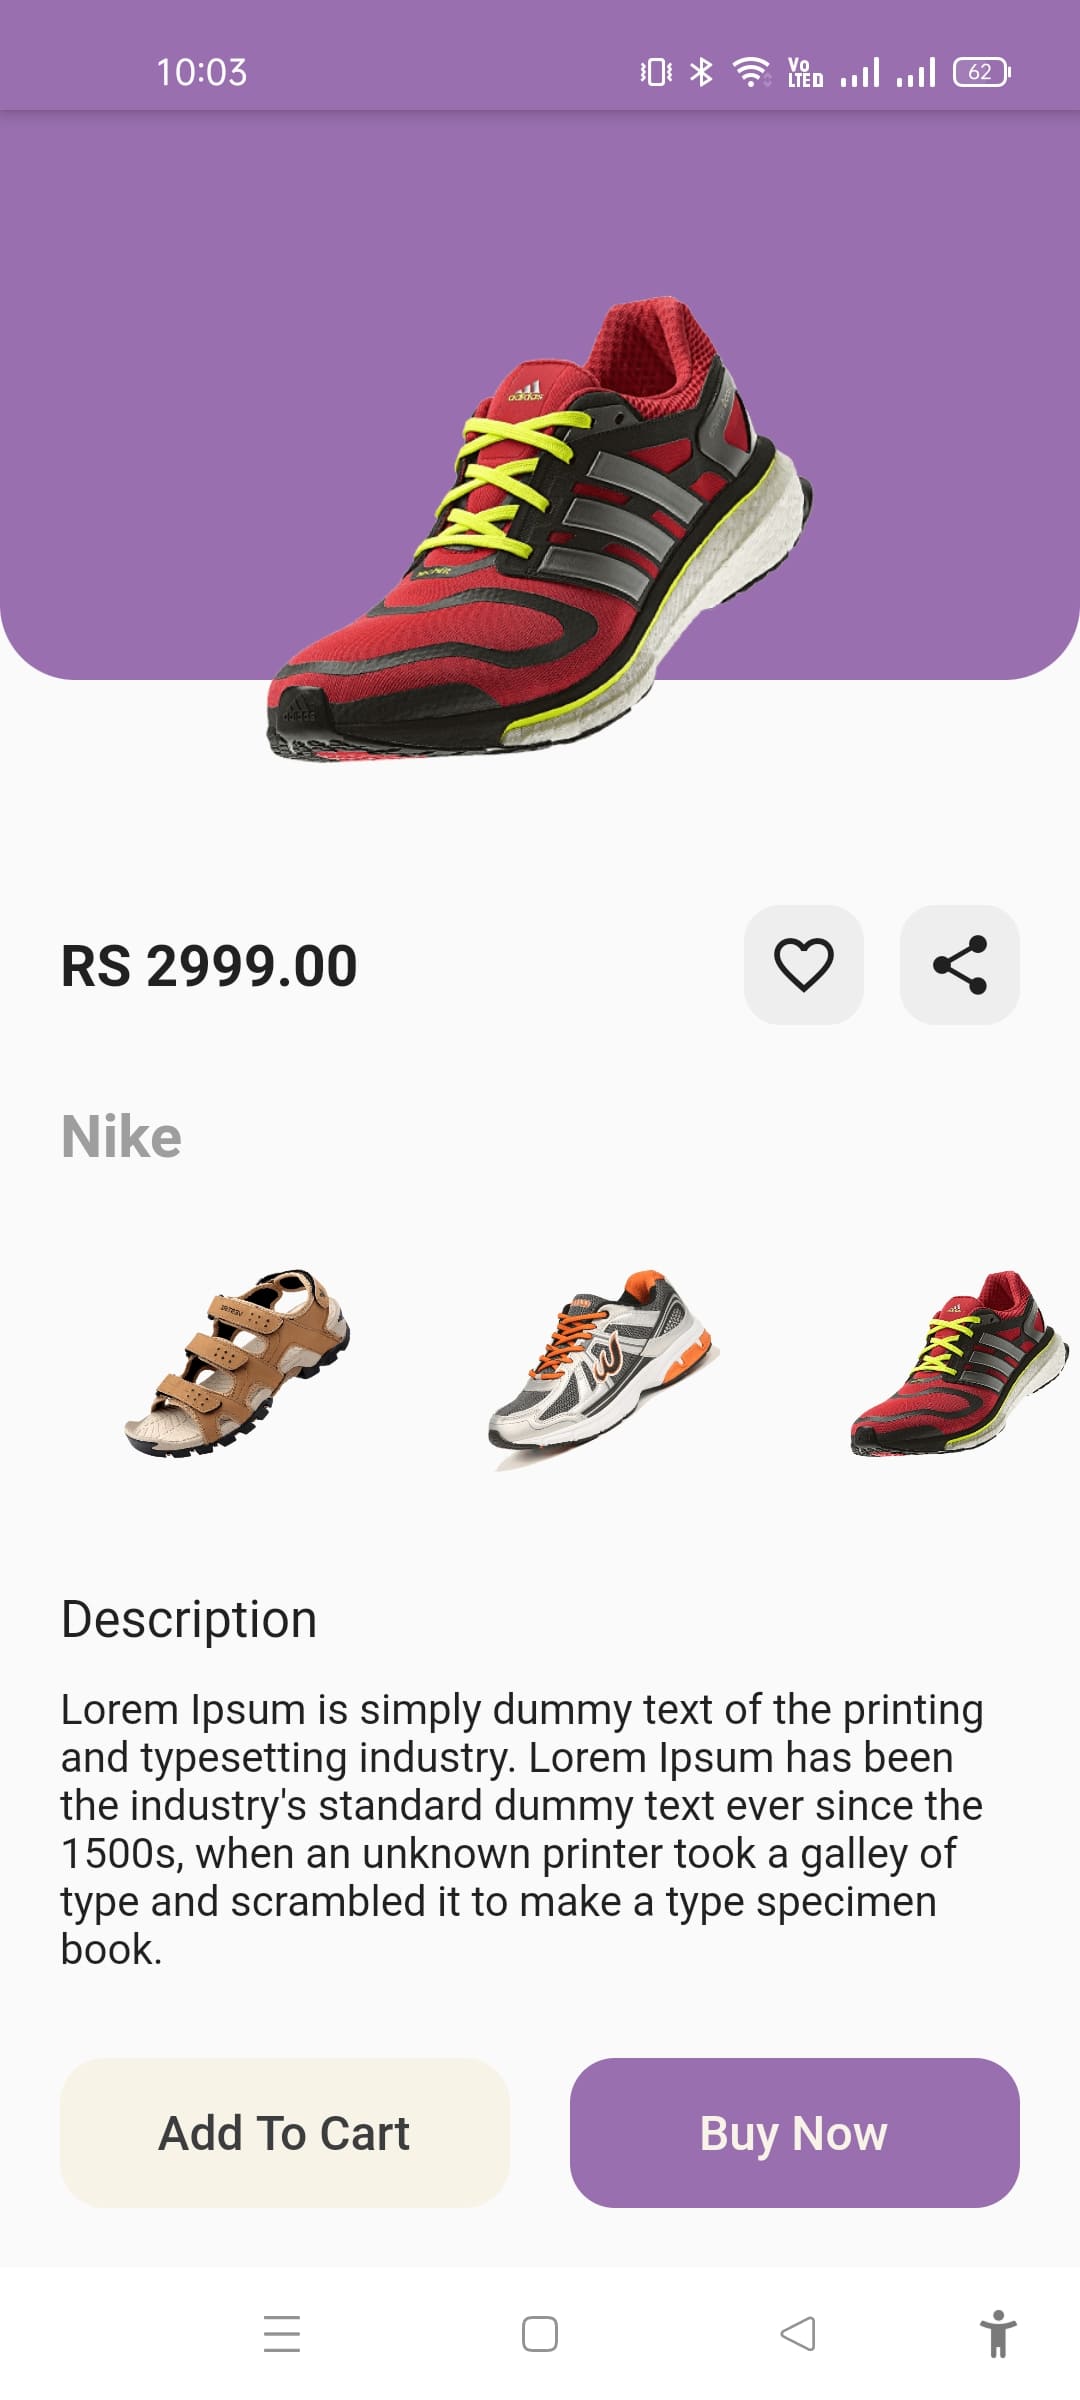Tap the RS 2999.00 price text
The width and height of the screenshot is (1080, 2400).
[x=209, y=966]
